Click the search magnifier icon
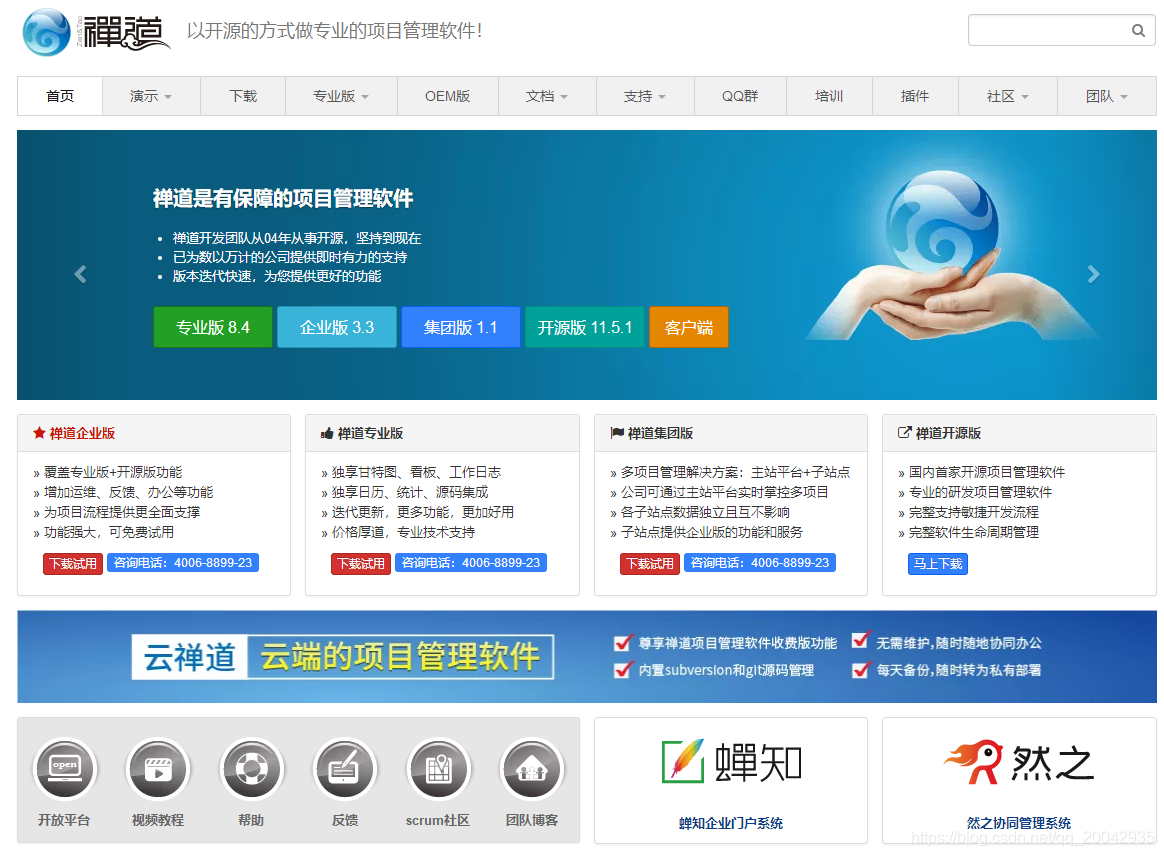The width and height of the screenshot is (1164, 856). 1137,30
